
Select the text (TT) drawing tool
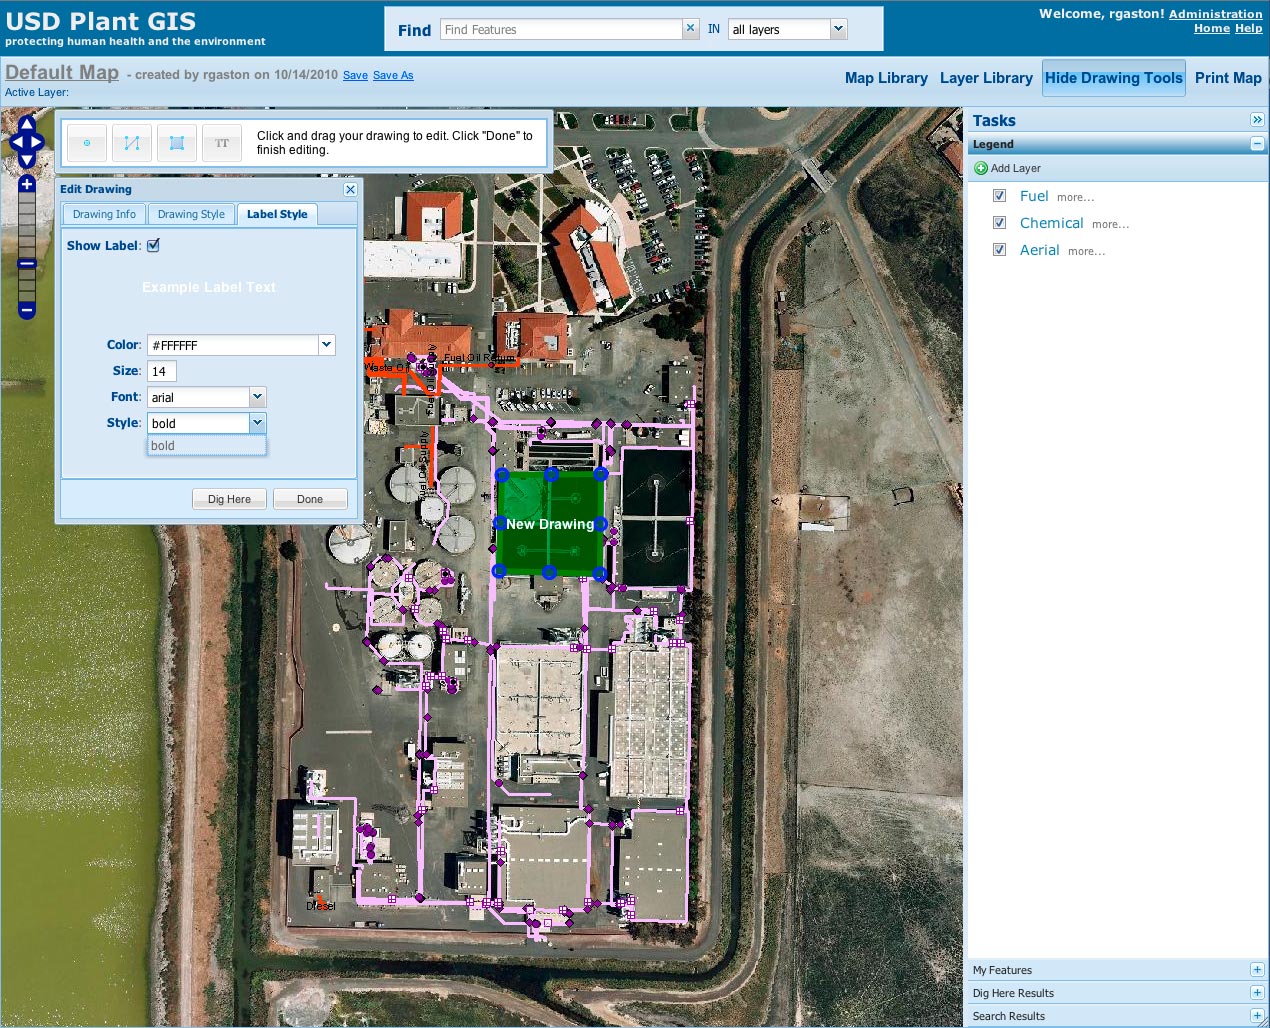click(x=221, y=142)
